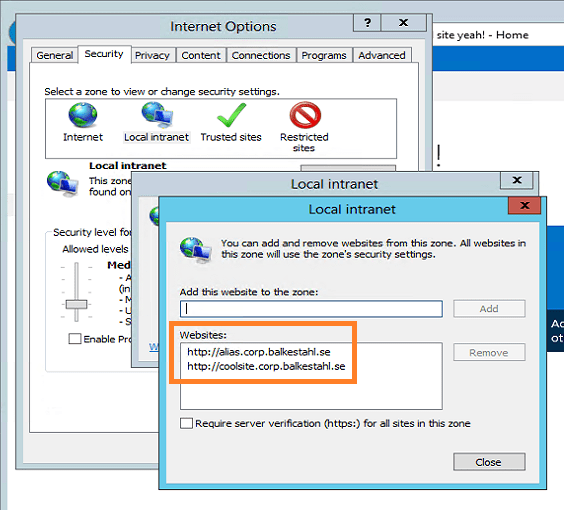Open the Connections tab
Viewport: 564px width, 510px height.
click(x=261, y=55)
